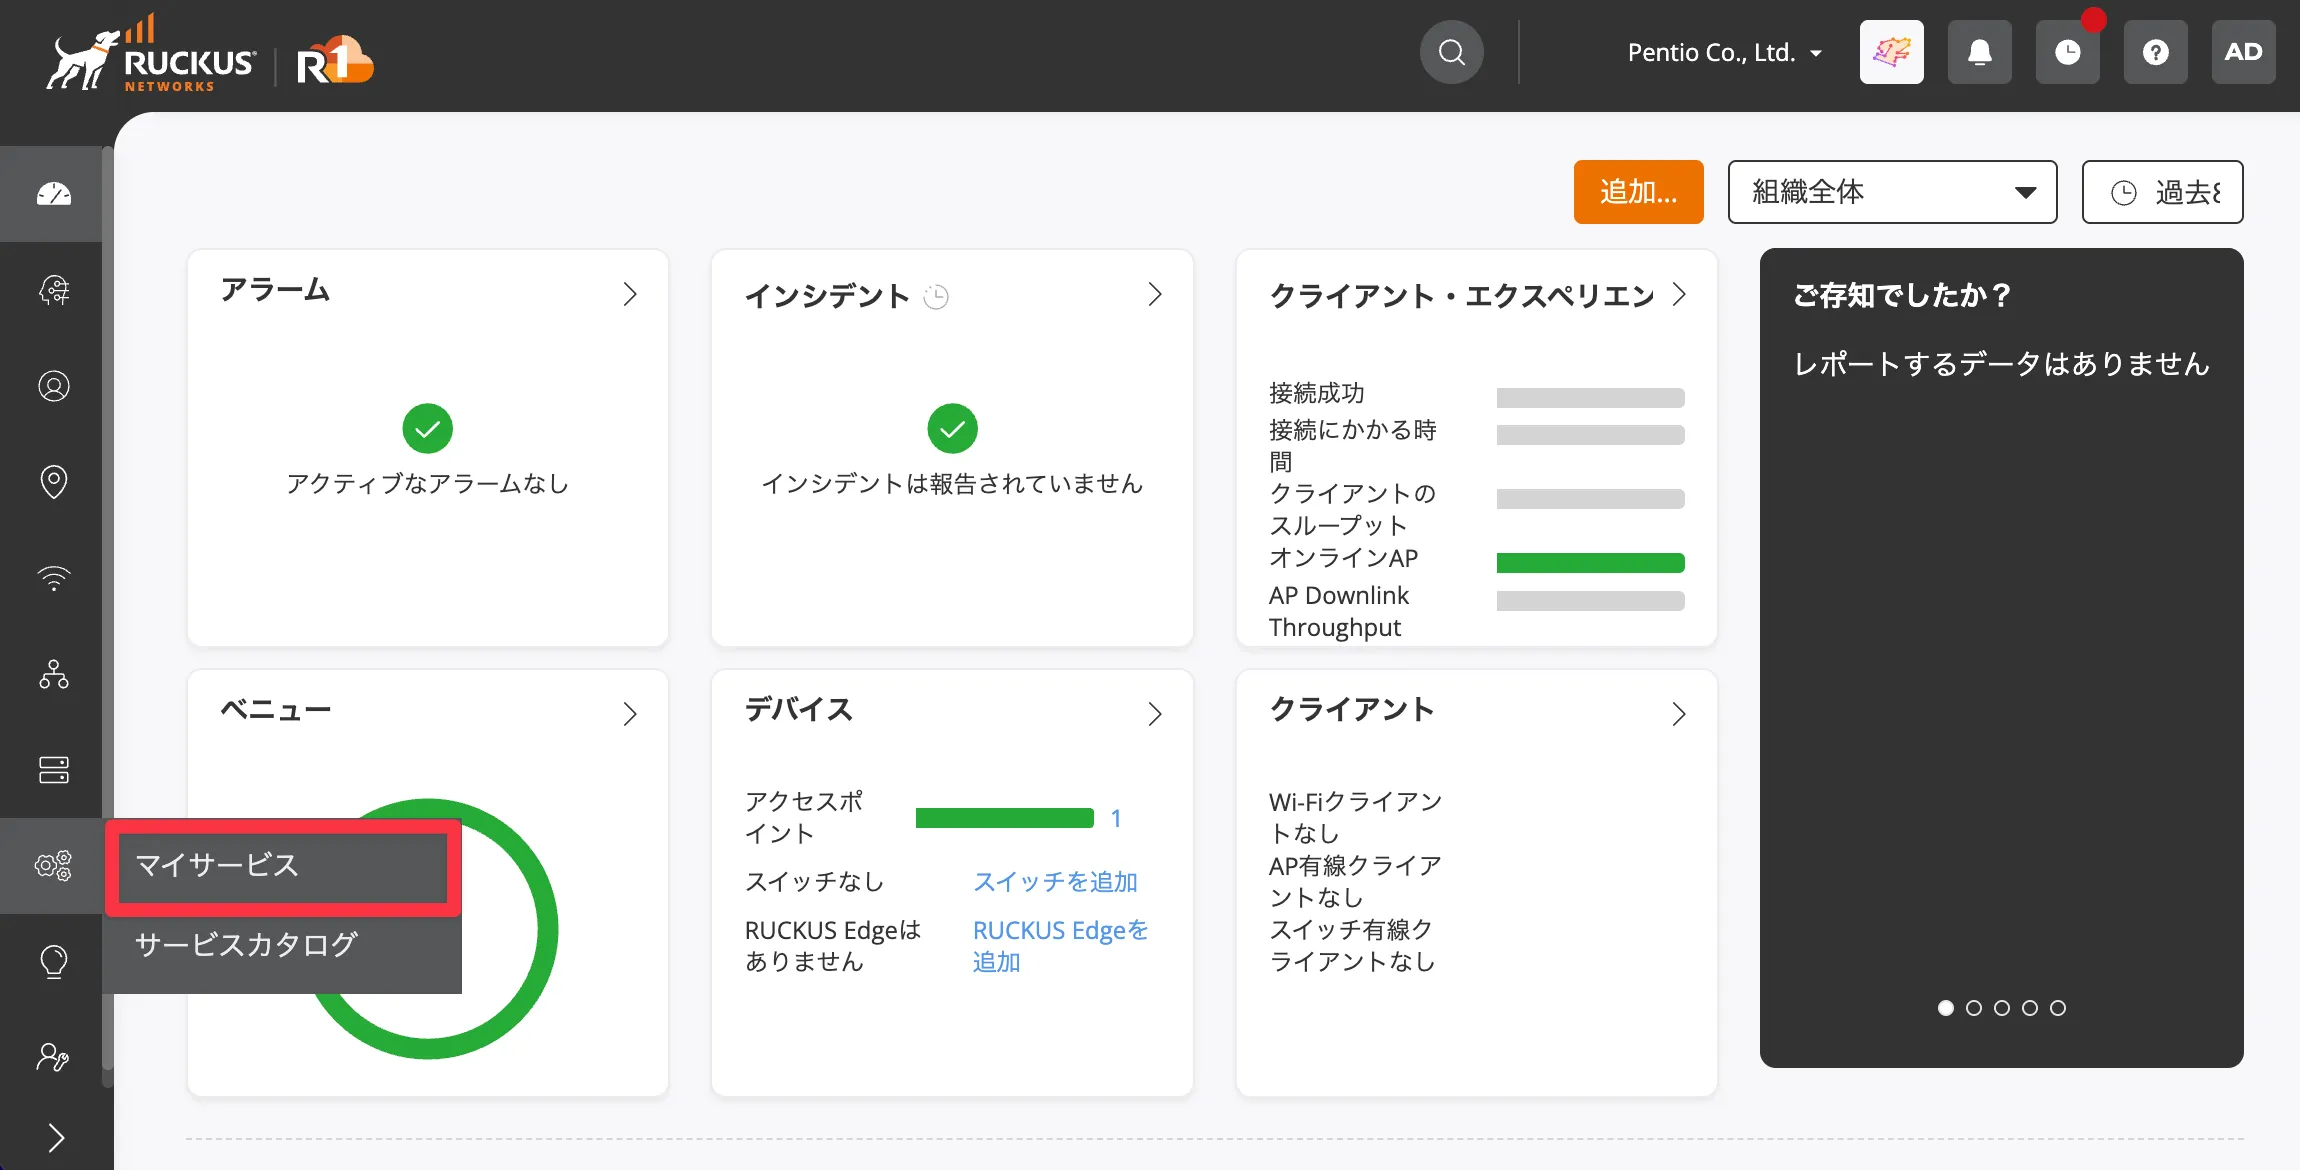Viewport: 2300px width, 1170px height.
Task: Select the fifth carousel dot in ご存知でしたか
Action: (2058, 1008)
